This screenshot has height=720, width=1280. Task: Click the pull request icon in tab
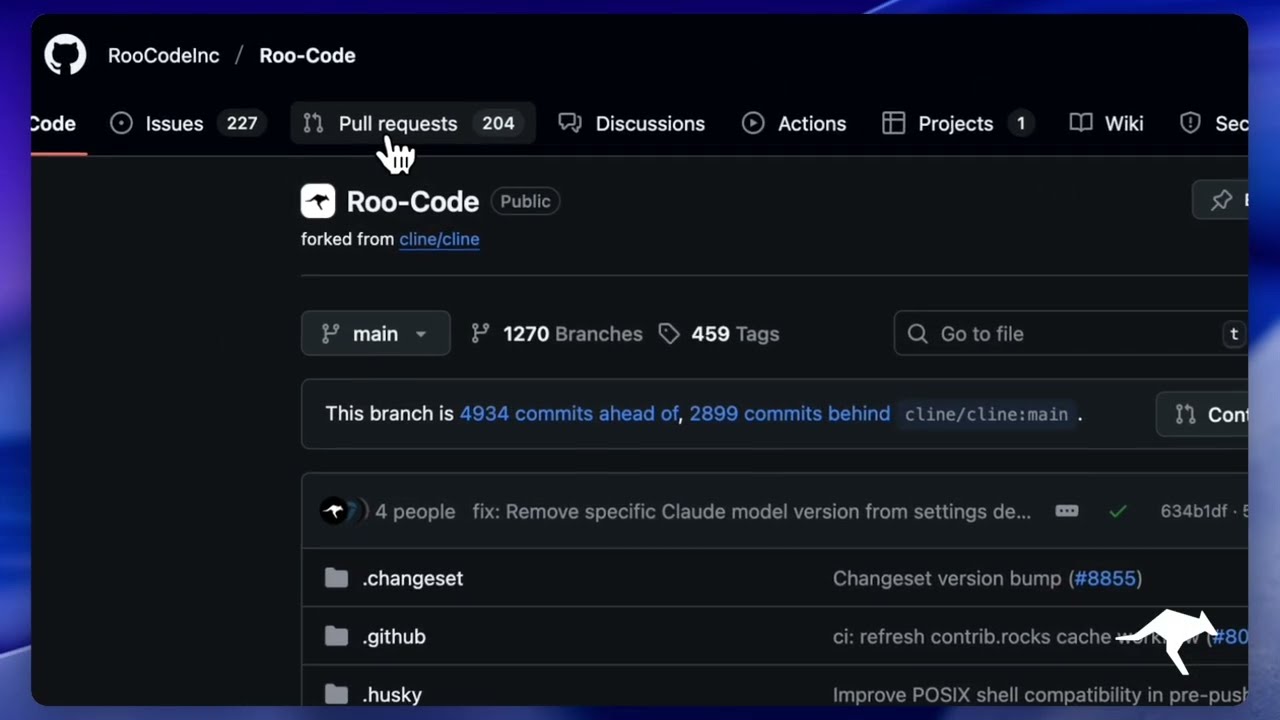click(313, 123)
